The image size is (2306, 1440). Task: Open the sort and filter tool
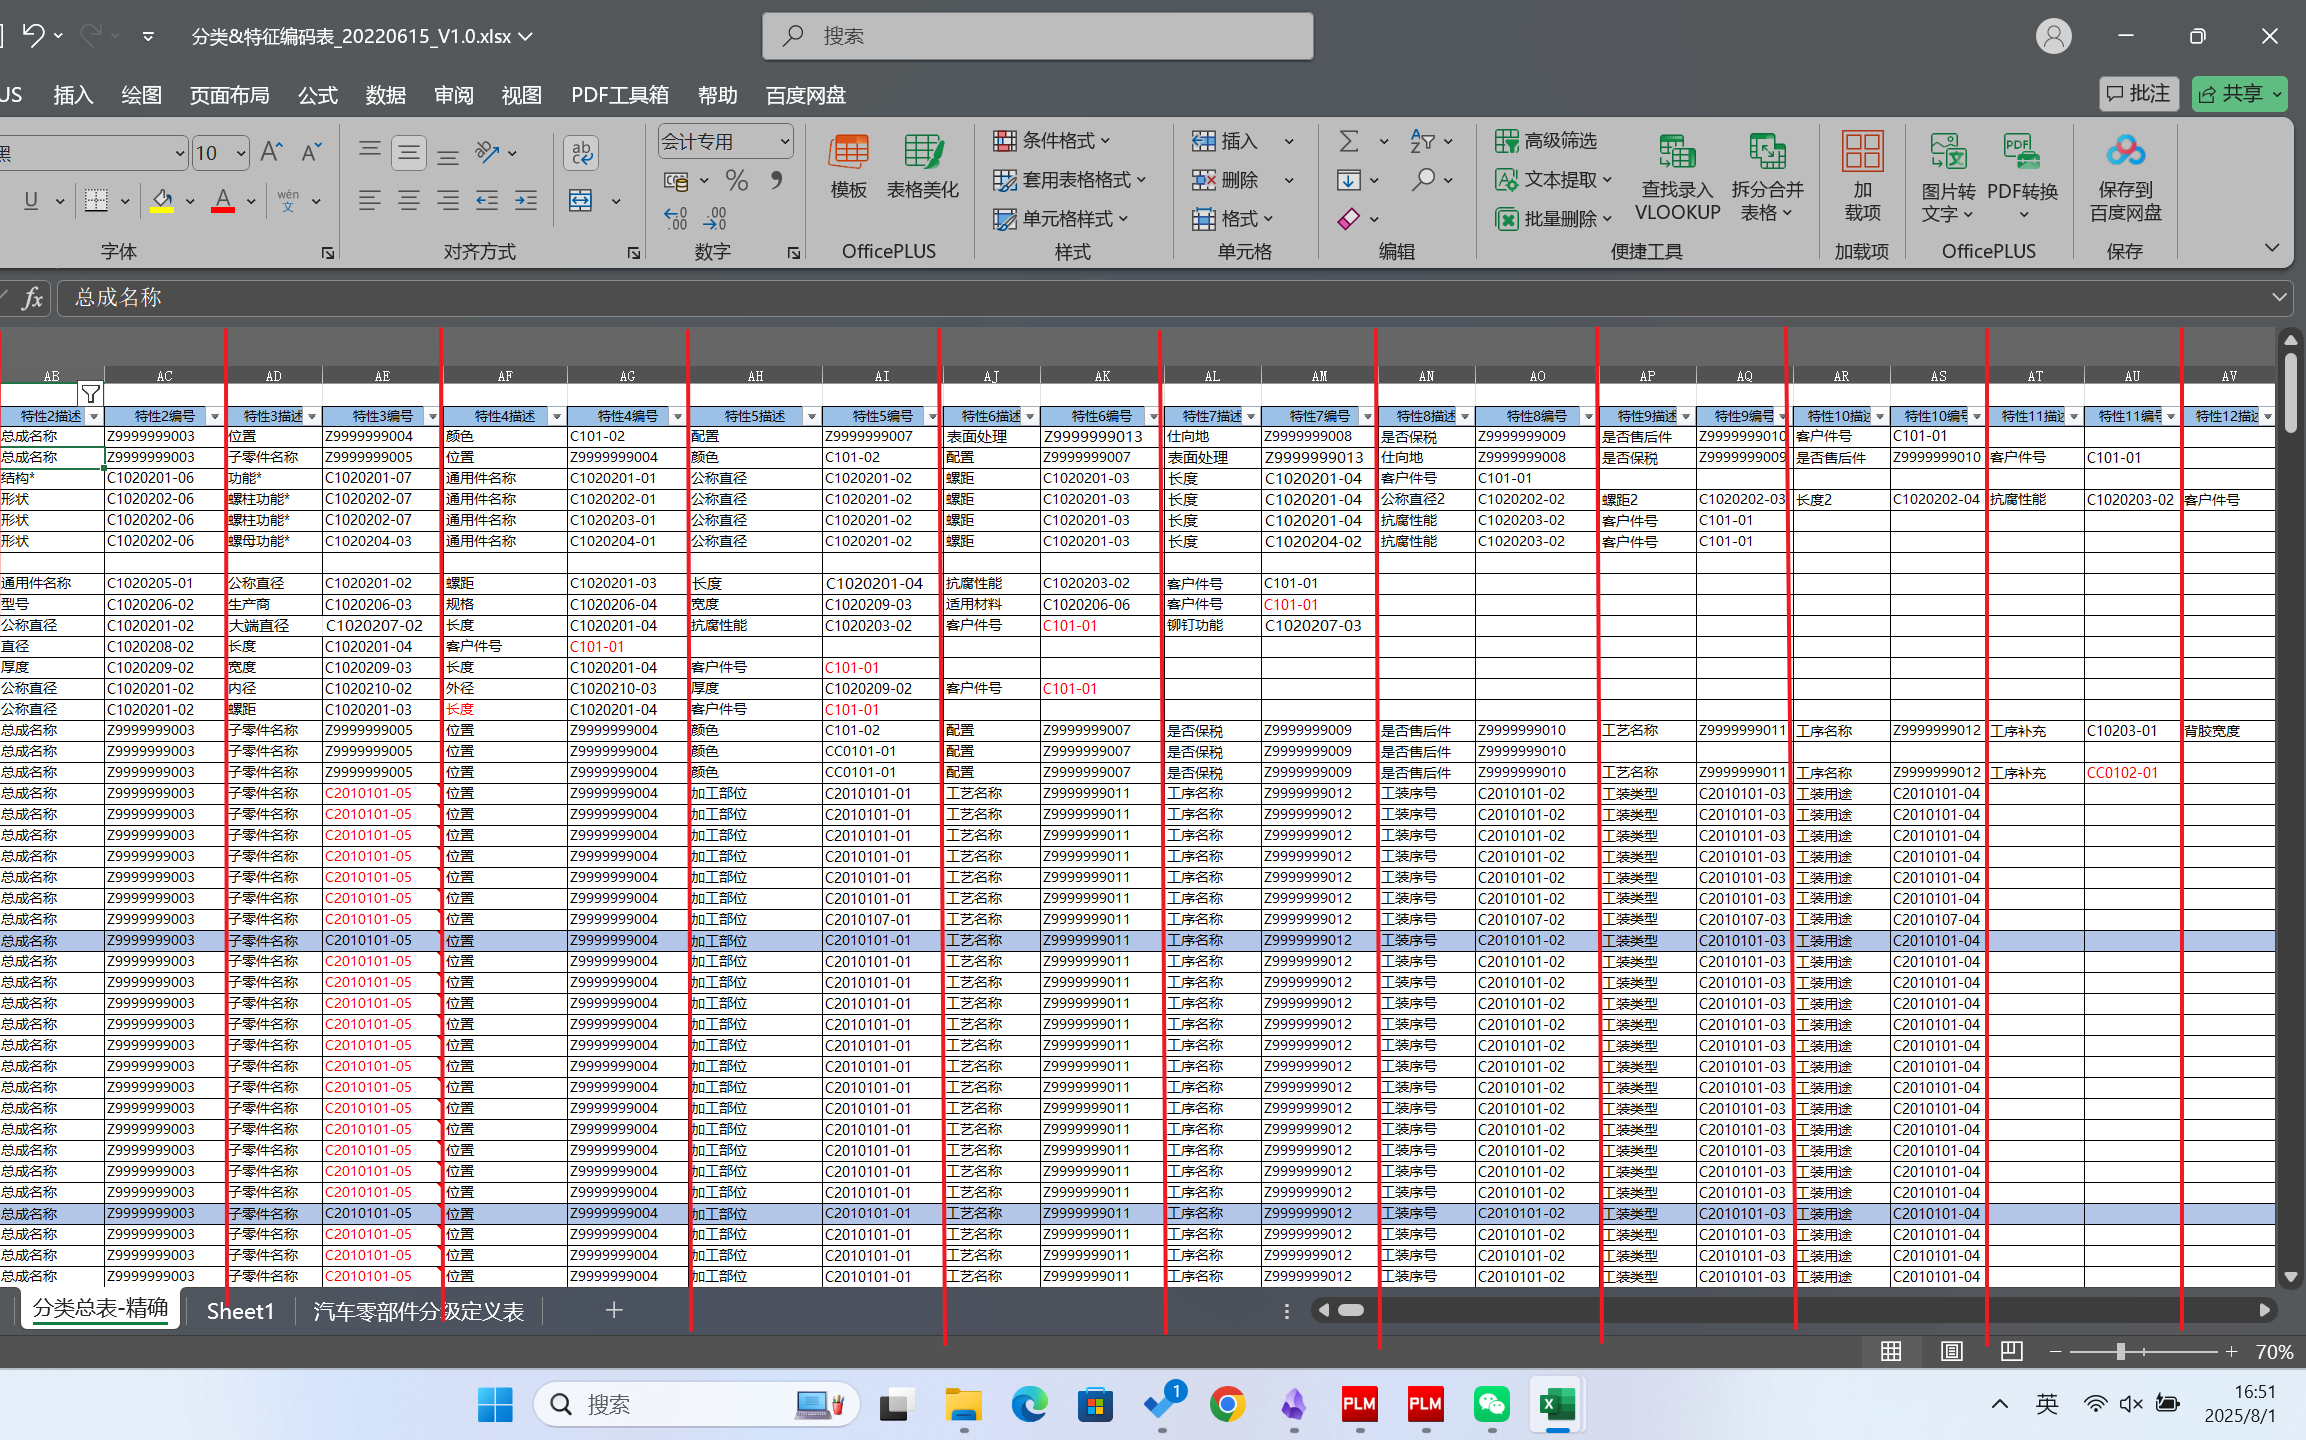(1422, 141)
